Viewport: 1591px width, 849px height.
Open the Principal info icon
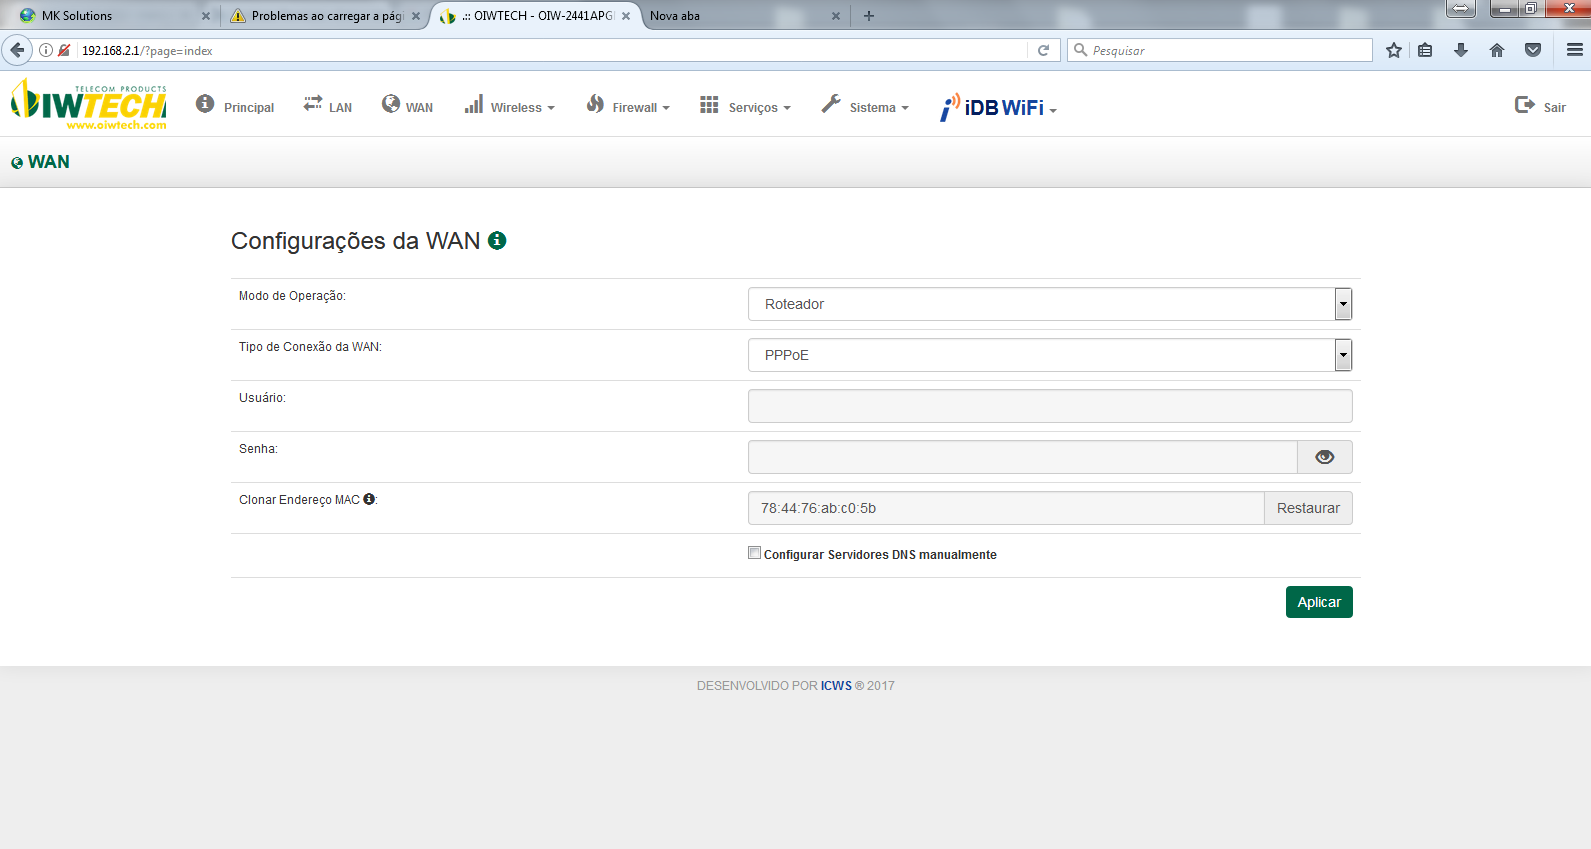click(205, 103)
